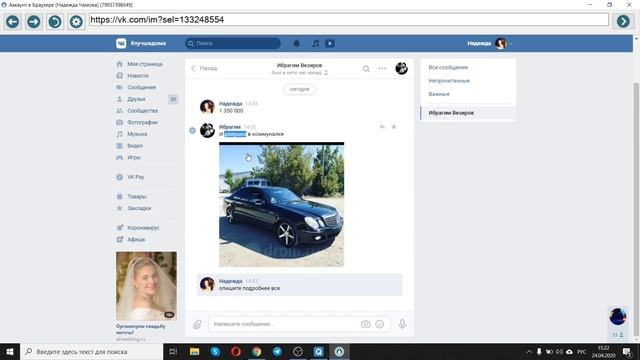The width and height of the screenshot is (640, 360).
Task: Open Ибрагим Везиров name in chat header
Action: [x=299, y=65]
